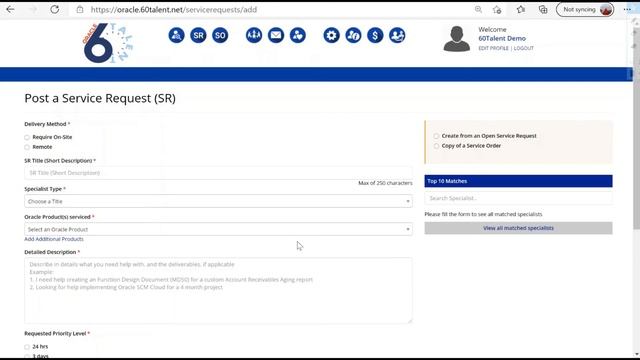
Task: Open the users group icon at far right
Action: pos(397,36)
